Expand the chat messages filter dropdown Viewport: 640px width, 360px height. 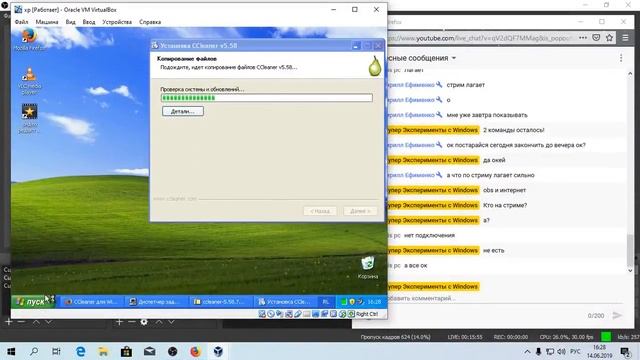coord(453,58)
